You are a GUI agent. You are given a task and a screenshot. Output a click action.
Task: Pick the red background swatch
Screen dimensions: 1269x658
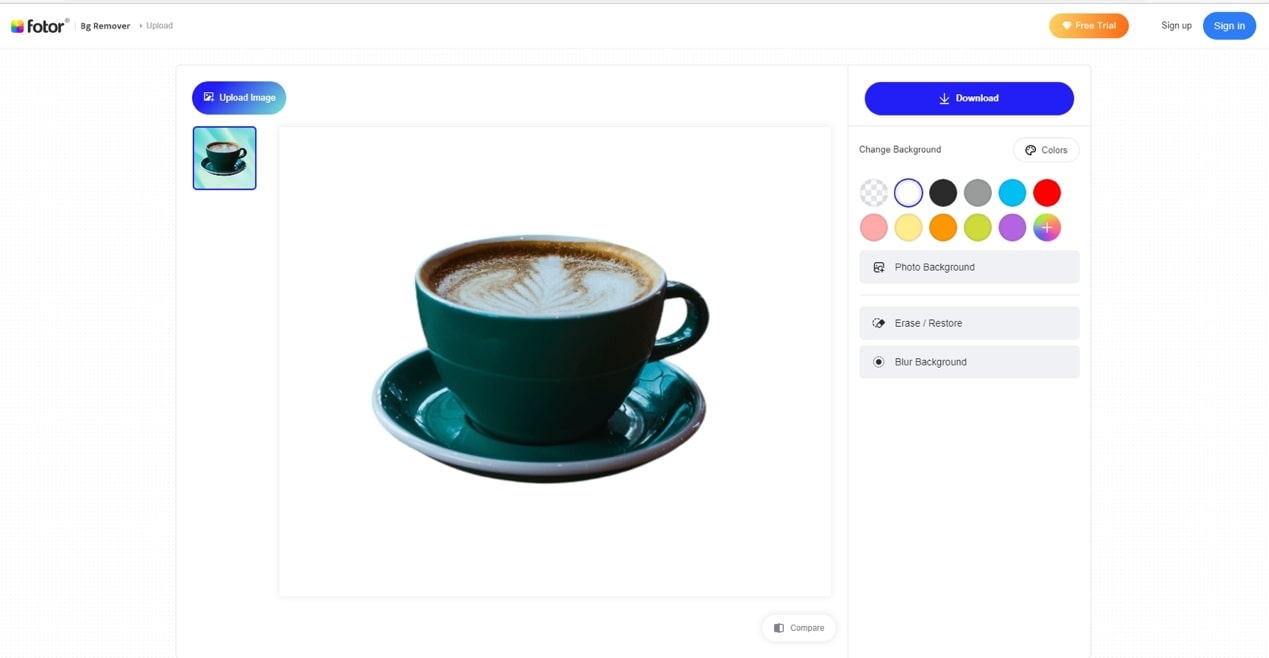click(1047, 193)
